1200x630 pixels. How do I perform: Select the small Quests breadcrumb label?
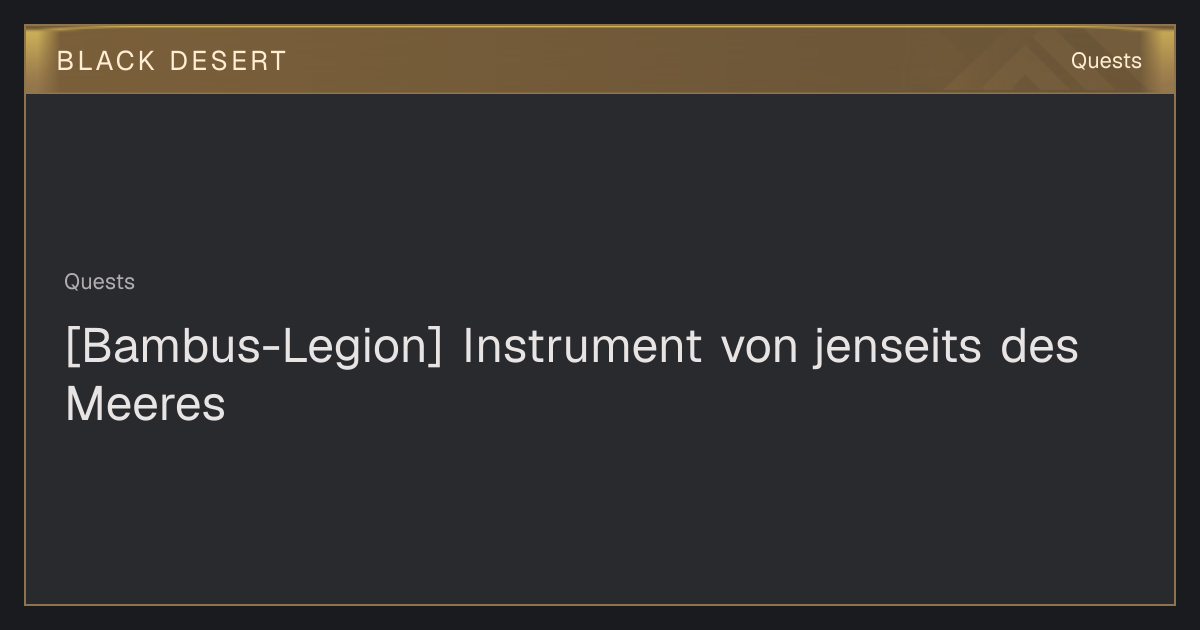click(x=99, y=282)
